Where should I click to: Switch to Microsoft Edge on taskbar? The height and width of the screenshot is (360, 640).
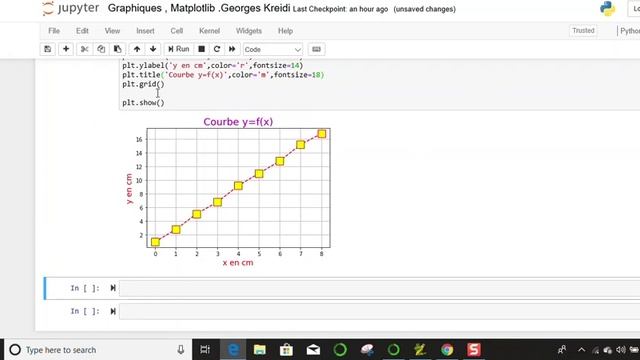point(233,350)
